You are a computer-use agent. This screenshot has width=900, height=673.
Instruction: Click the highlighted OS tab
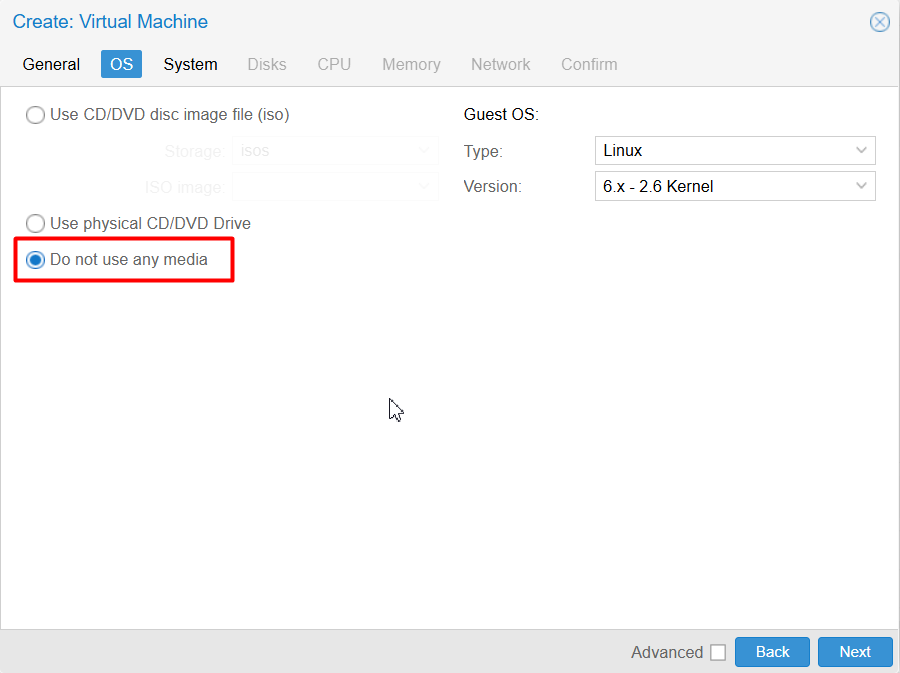[121, 64]
